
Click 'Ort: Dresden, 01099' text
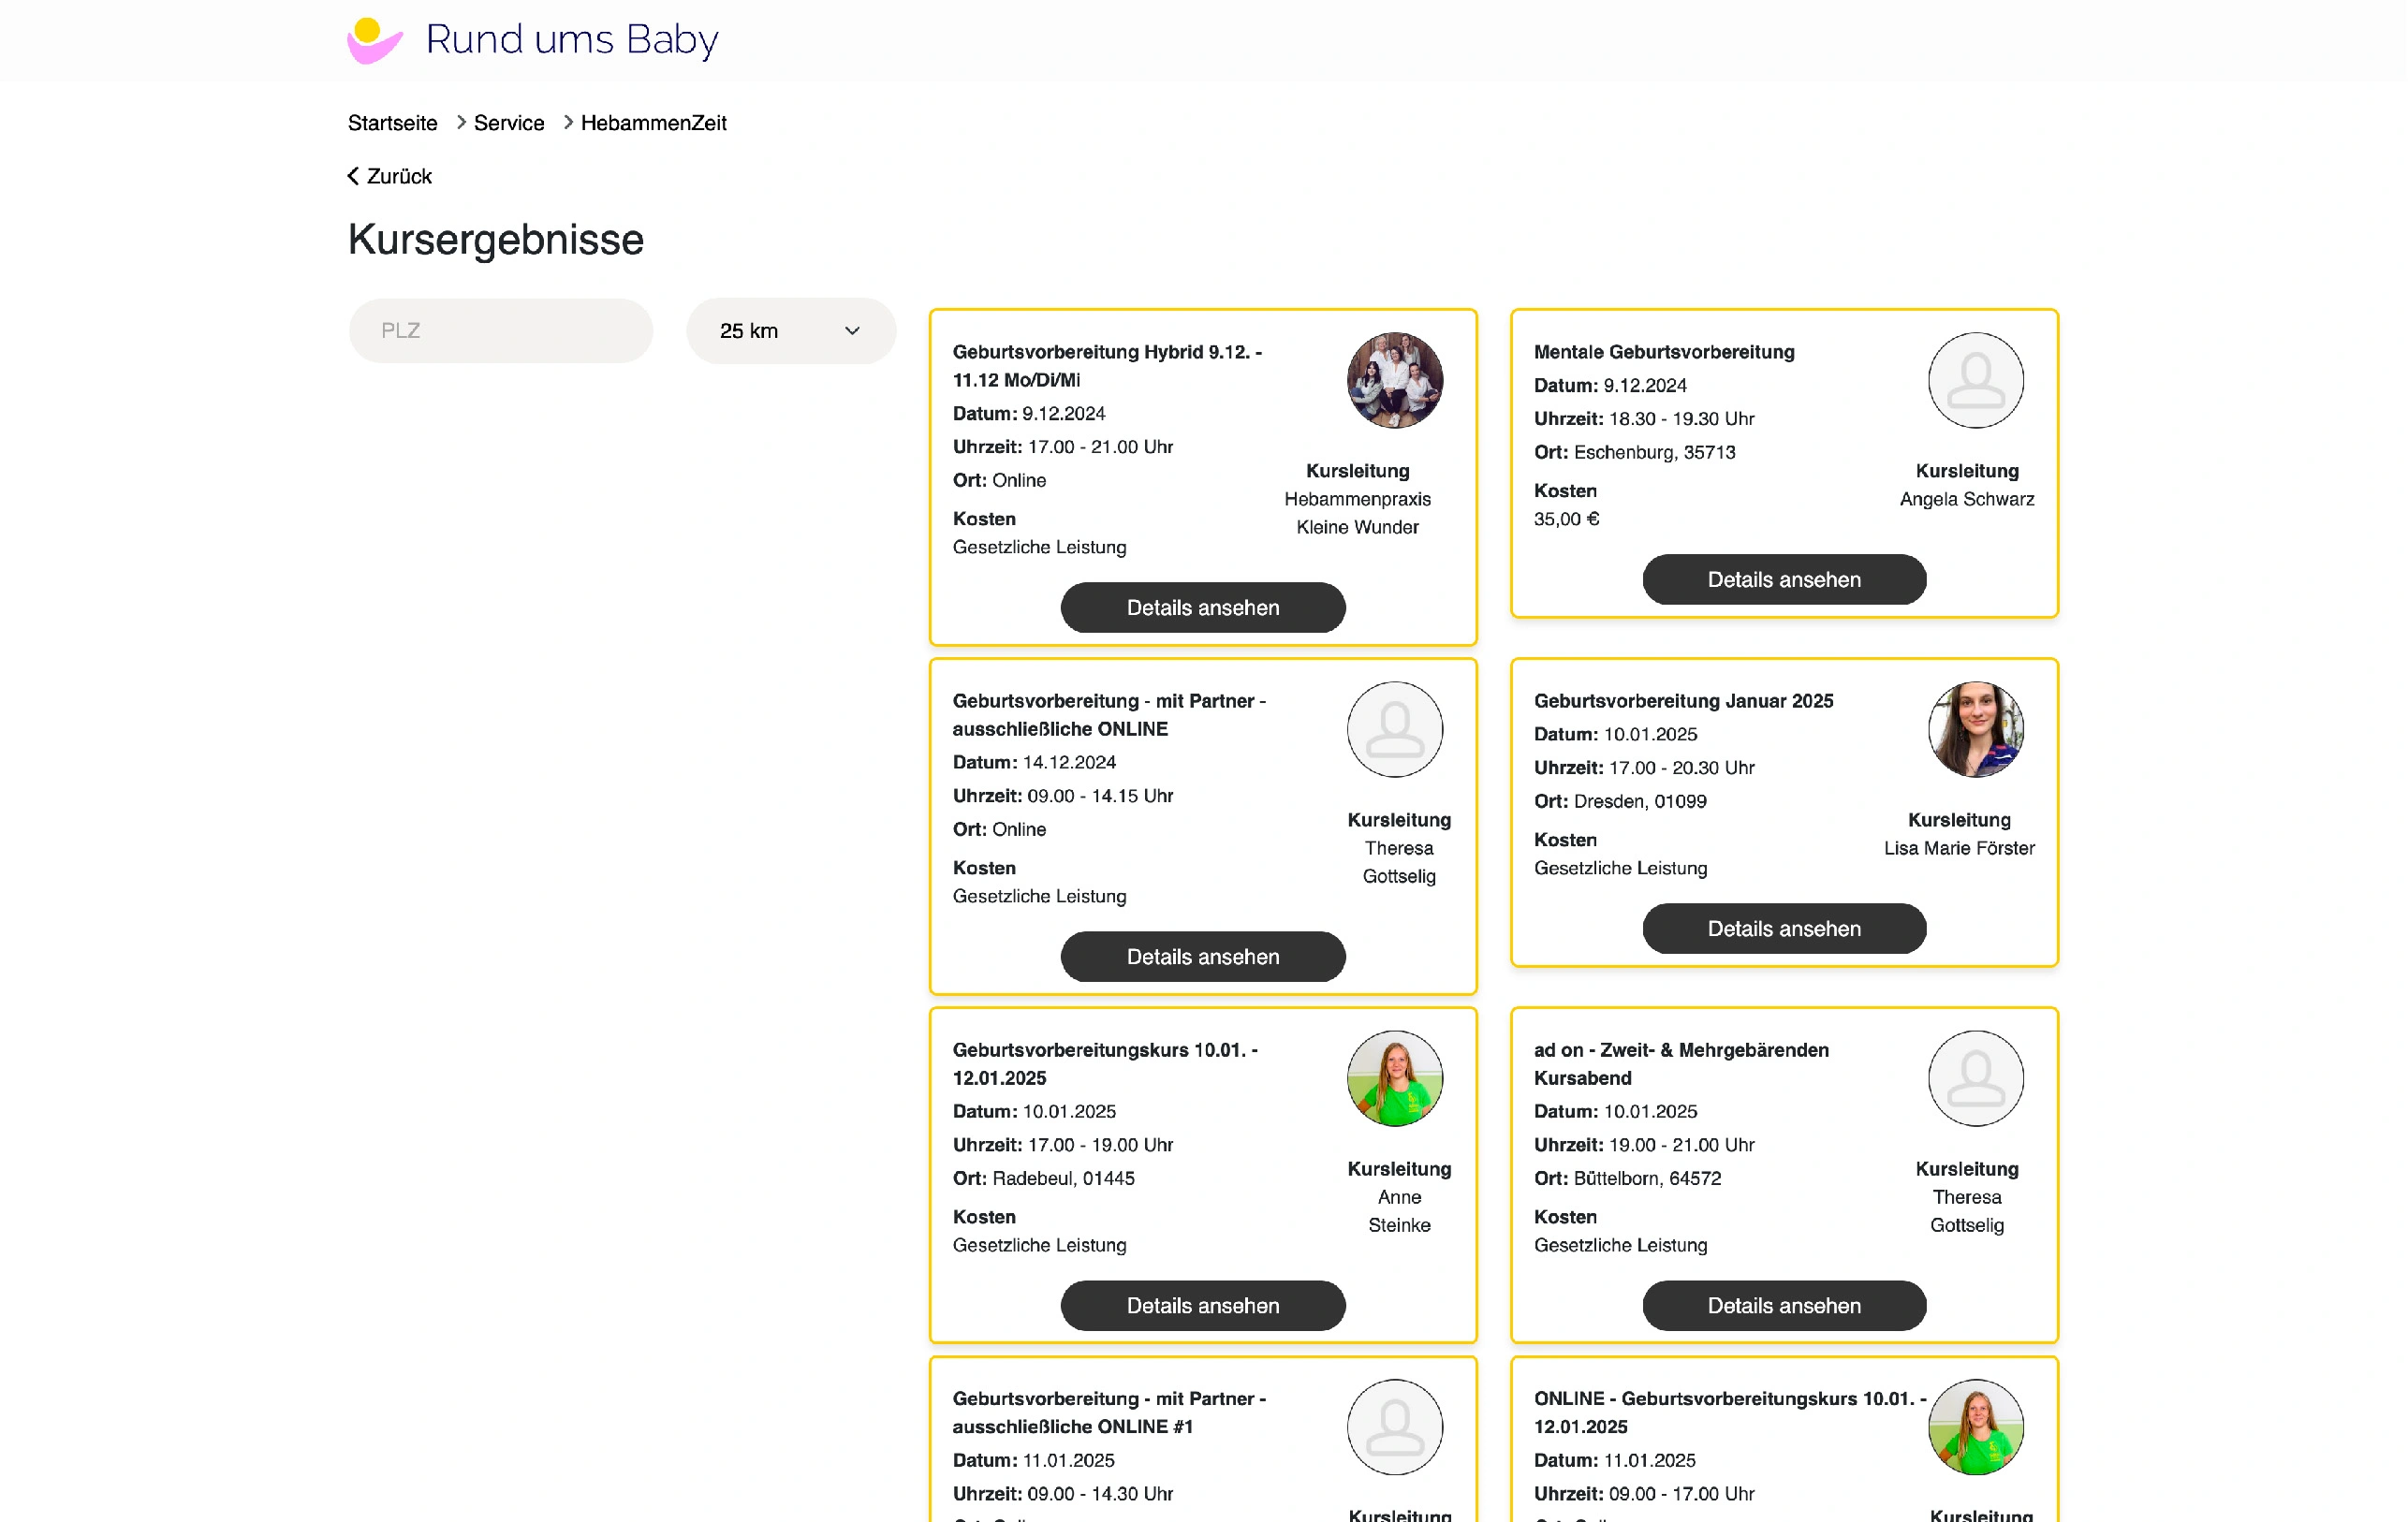(1620, 801)
